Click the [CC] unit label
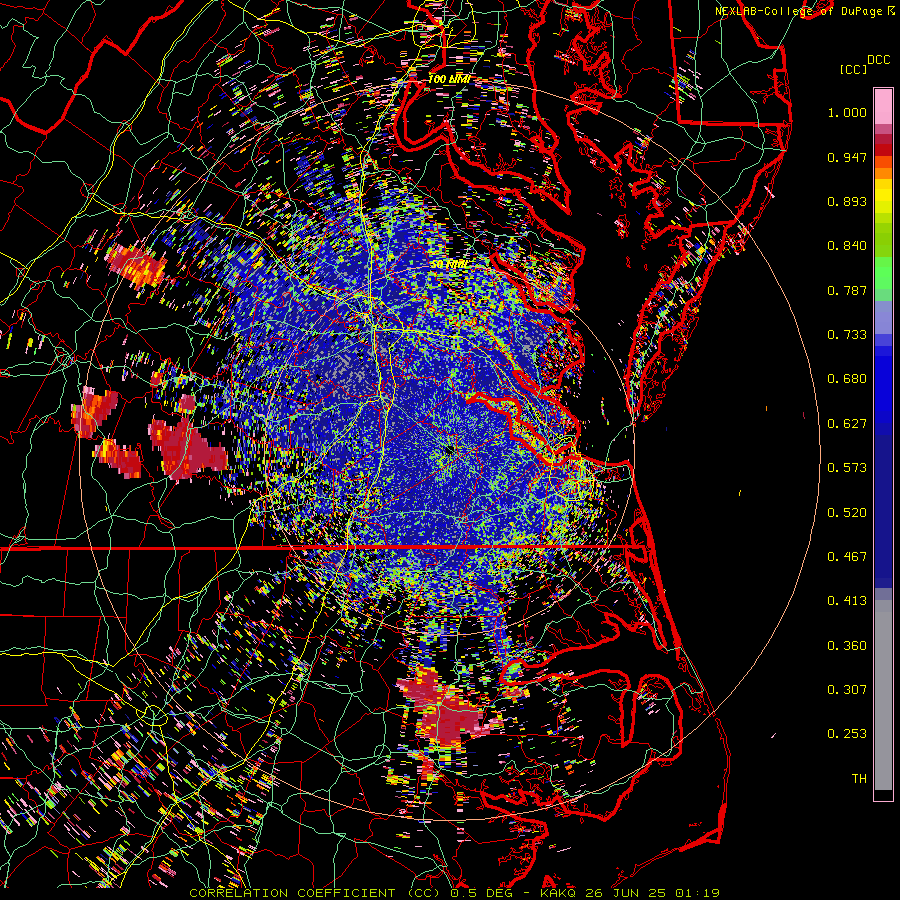The image size is (900, 900). point(853,69)
